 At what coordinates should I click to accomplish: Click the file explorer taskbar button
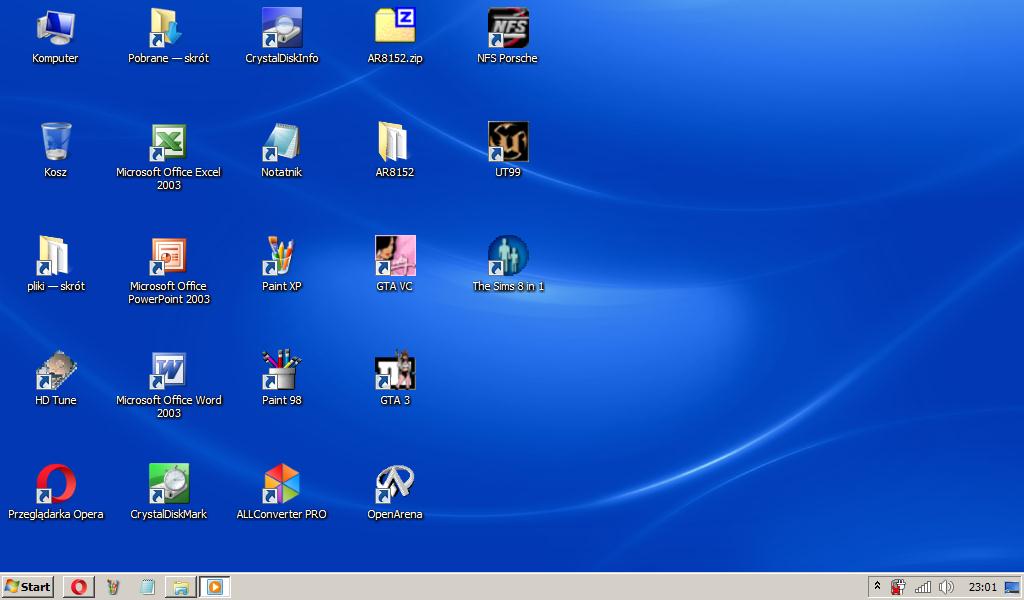[x=181, y=587]
